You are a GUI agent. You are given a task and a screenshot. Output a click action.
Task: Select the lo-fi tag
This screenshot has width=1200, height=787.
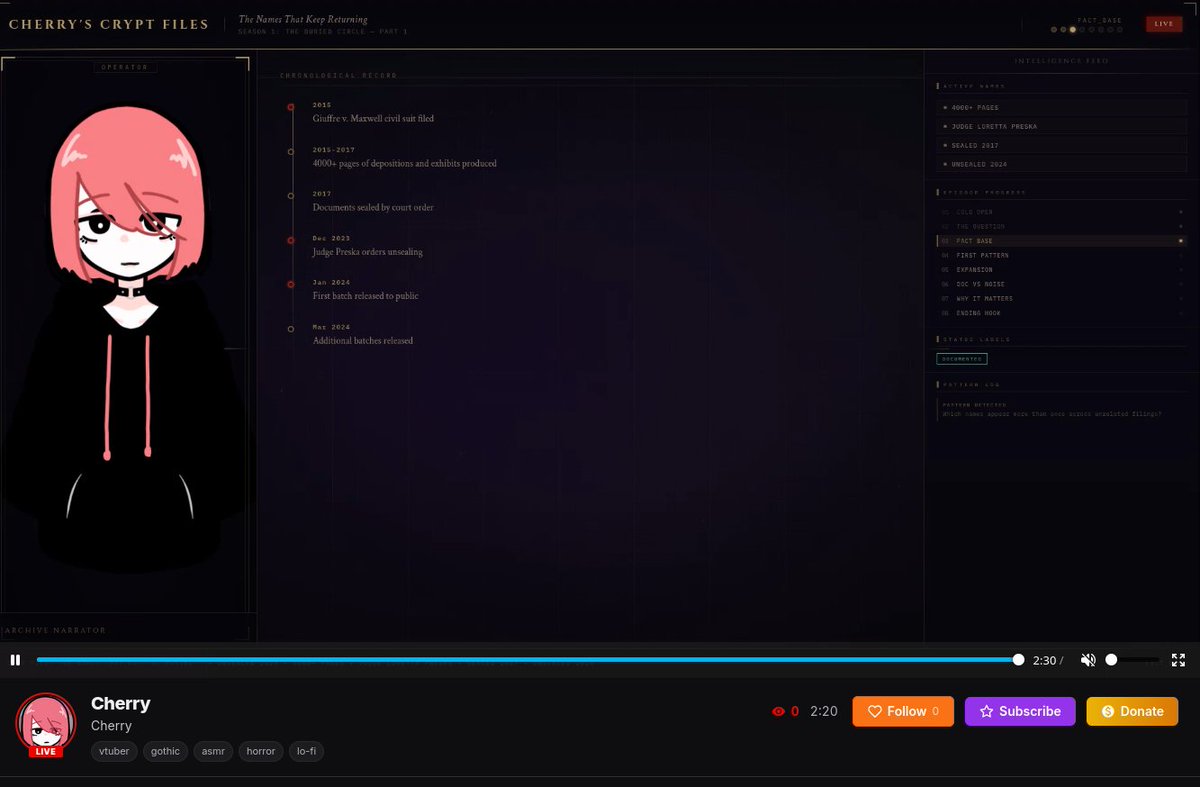[x=307, y=751]
